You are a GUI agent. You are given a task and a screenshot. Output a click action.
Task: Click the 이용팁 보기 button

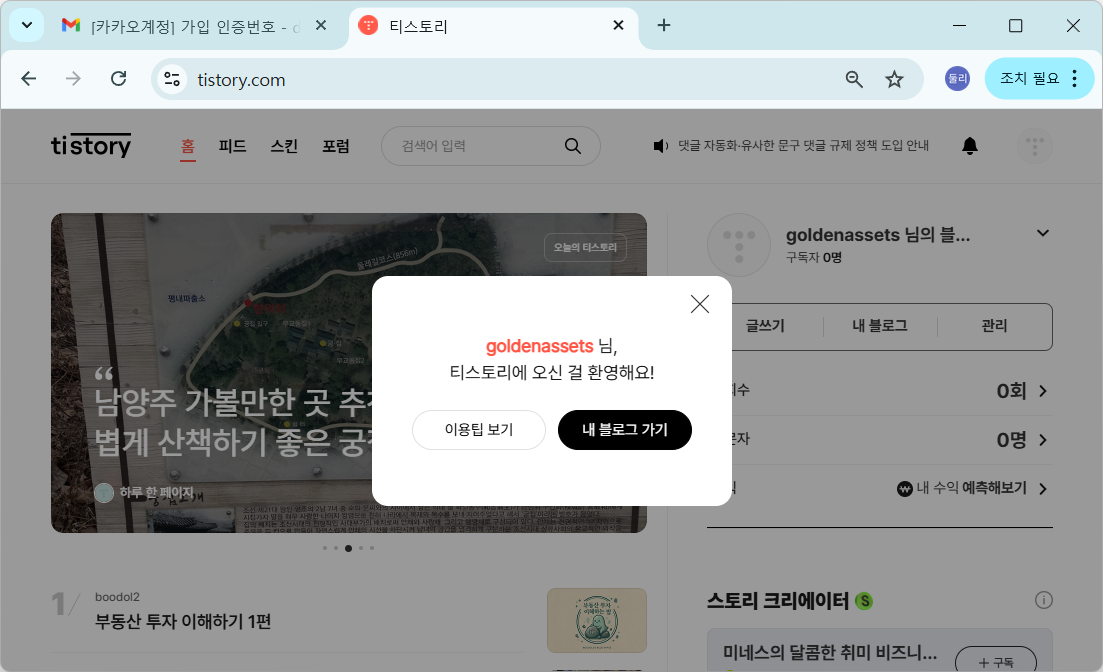tap(479, 429)
